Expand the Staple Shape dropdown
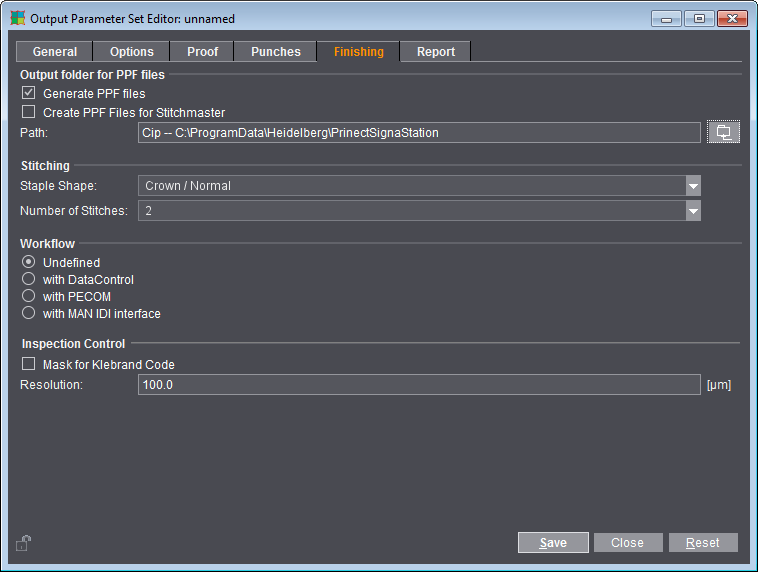758x572 pixels. (x=692, y=185)
